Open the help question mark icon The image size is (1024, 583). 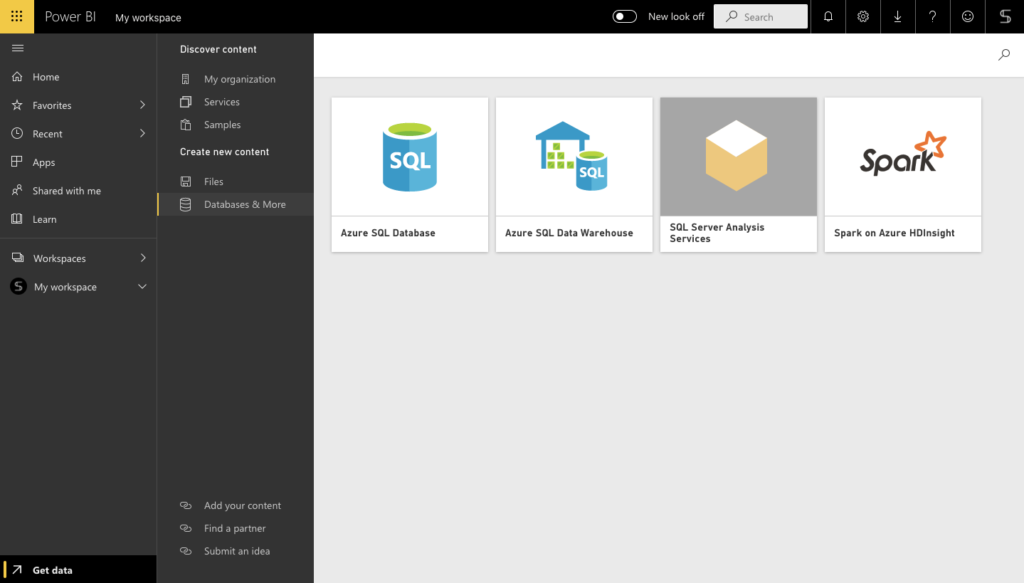[x=933, y=17]
